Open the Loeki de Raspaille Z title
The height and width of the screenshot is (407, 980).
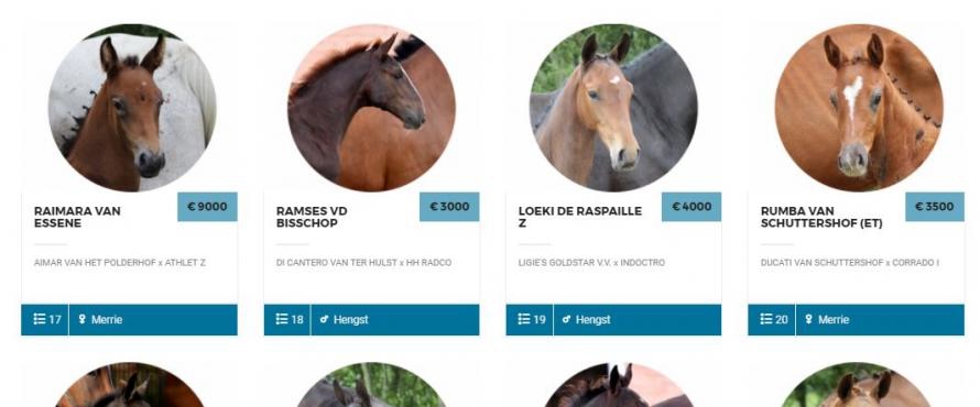[580, 217]
